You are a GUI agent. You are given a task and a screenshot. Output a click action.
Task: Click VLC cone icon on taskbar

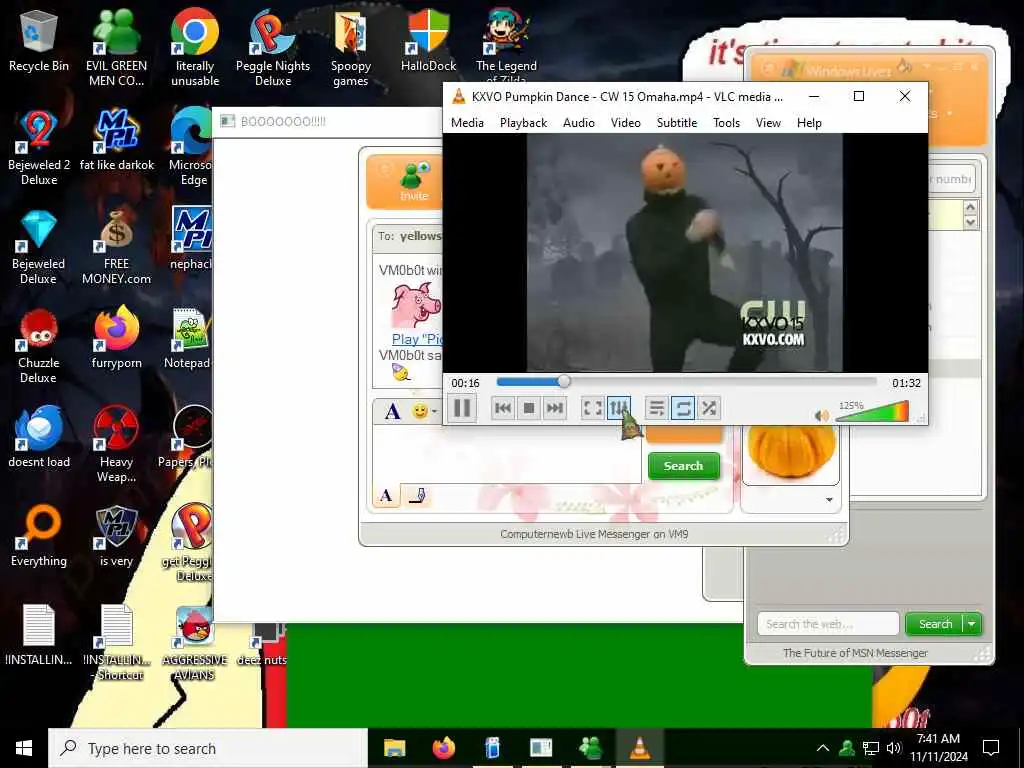[640, 748]
